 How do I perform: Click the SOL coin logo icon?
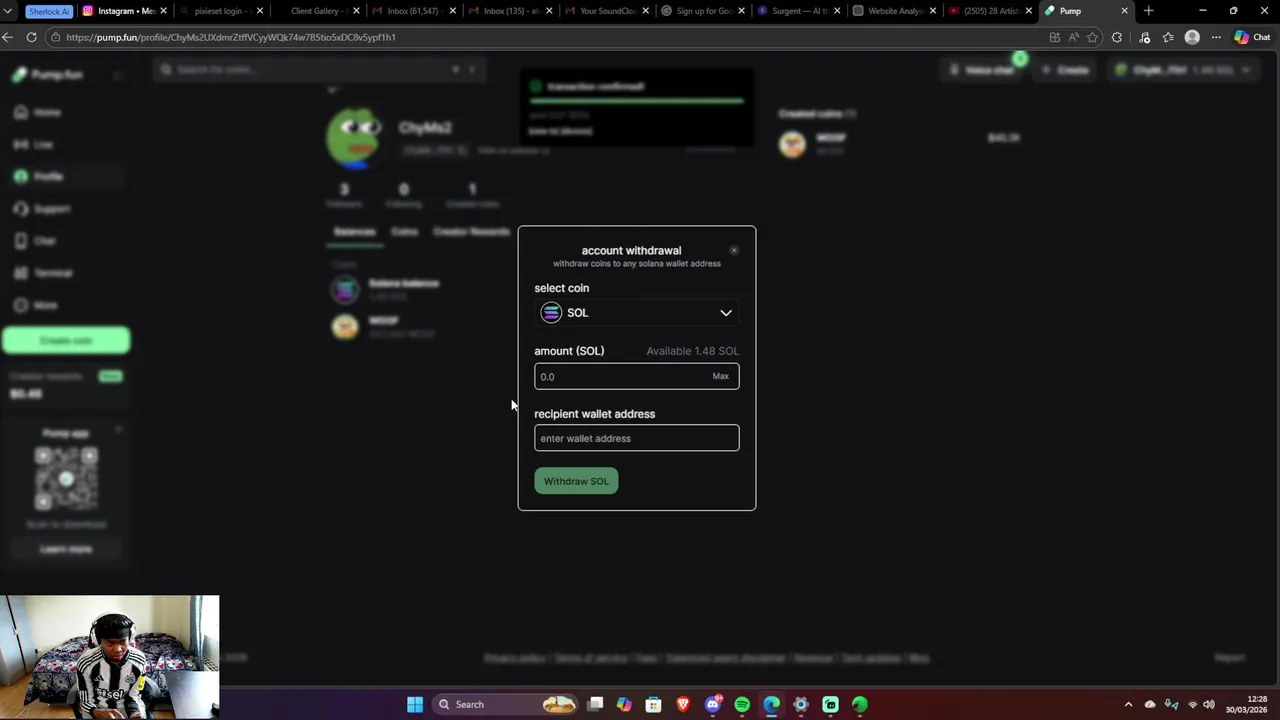551,313
